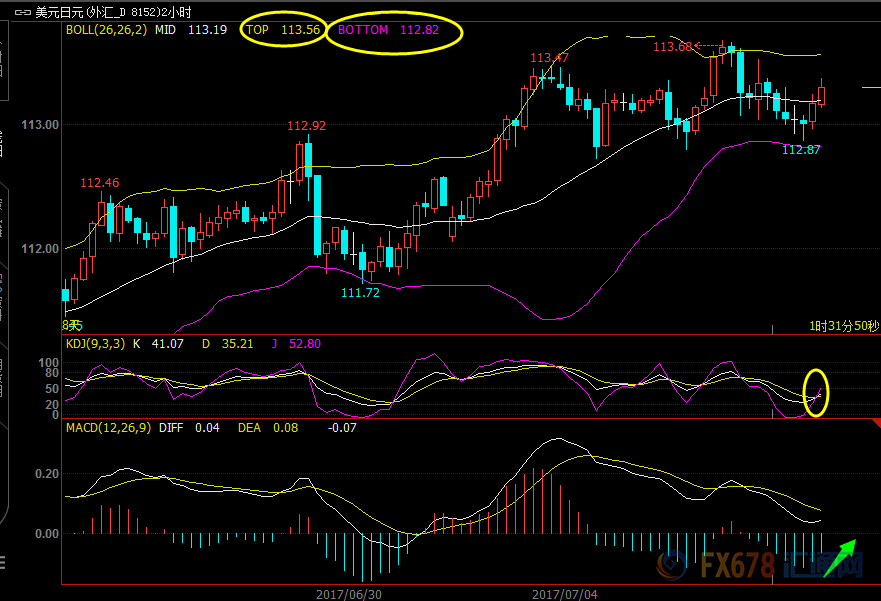Viewport: 881px width, 601px height.
Task: Open the KDJ(9,3,3) indicator label
Action: [x=96, y=343]
